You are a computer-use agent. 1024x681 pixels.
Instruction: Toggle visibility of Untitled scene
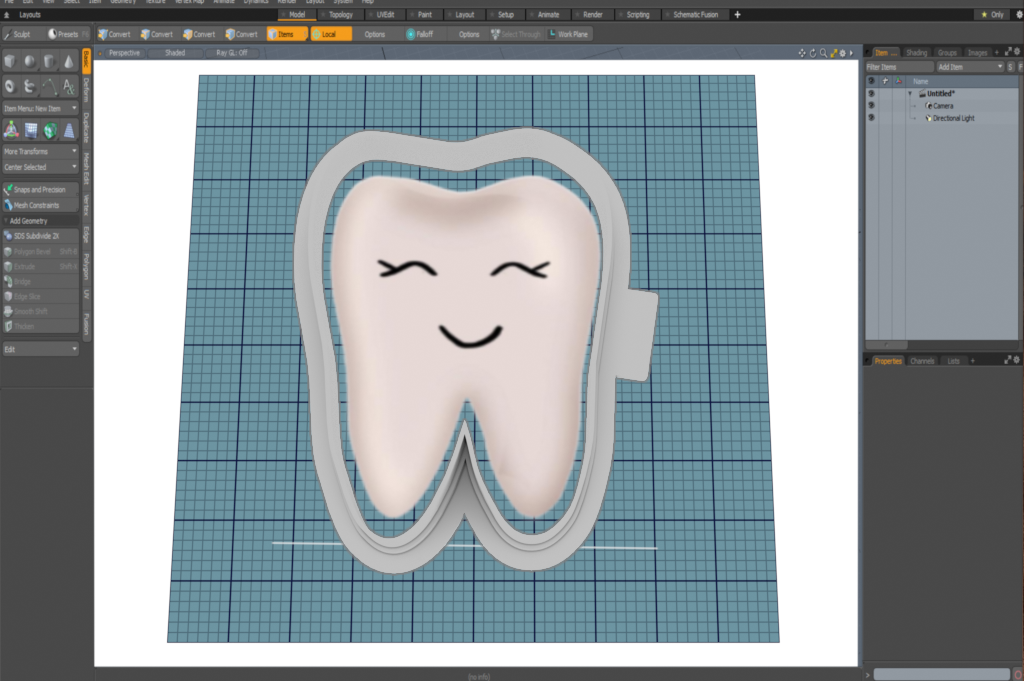871,93
